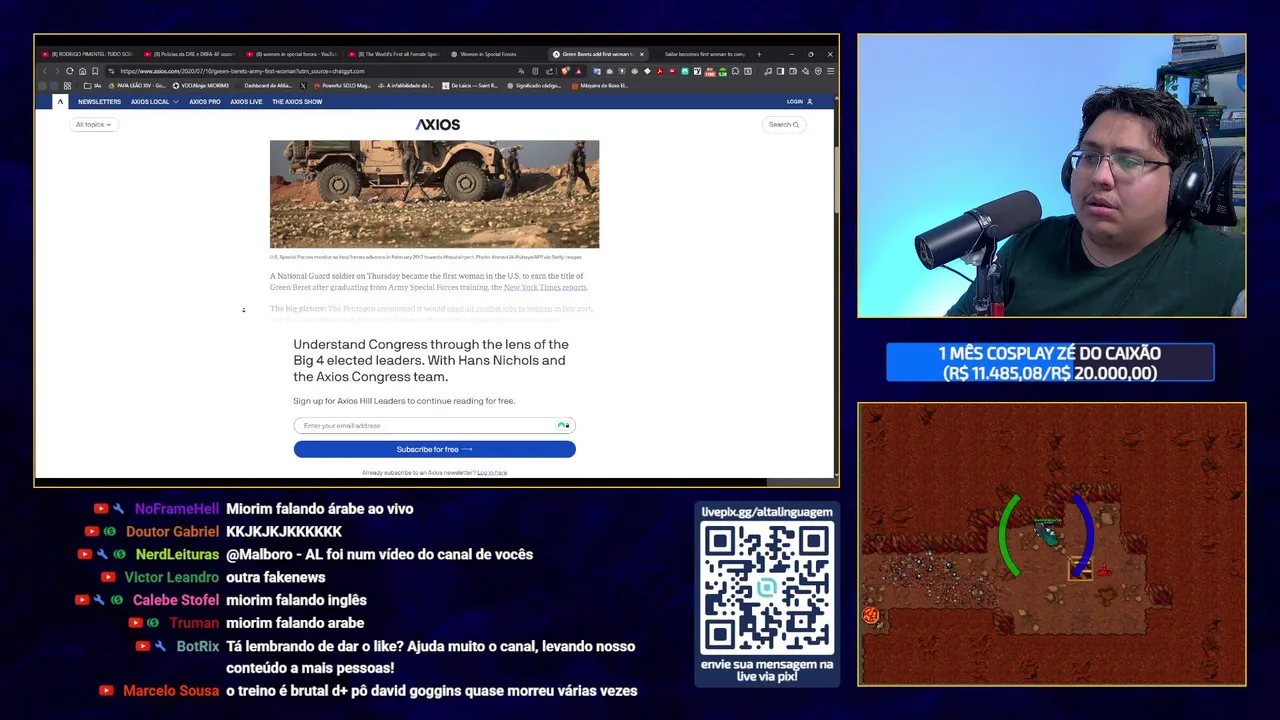Click the Axios 'A' logo in the navbar
Image resolution: width=1280 pixels, height=720 pixels.
(x=60, y=101)
